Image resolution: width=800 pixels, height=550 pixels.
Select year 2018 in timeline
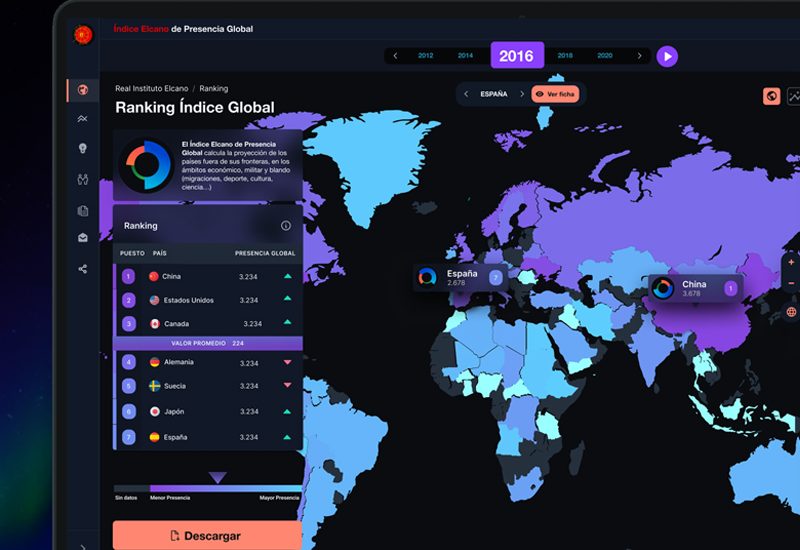(565, 56)
